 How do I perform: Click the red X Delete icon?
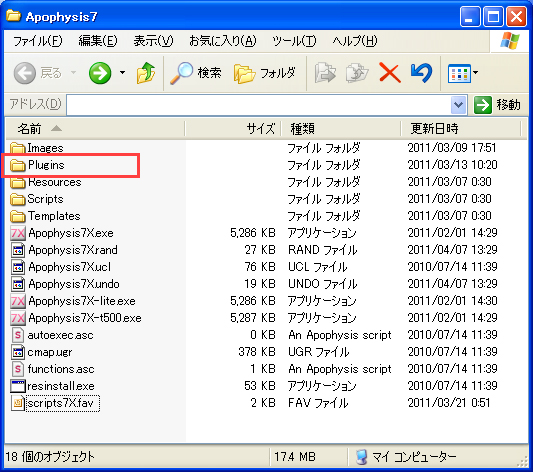click(390, 73)
